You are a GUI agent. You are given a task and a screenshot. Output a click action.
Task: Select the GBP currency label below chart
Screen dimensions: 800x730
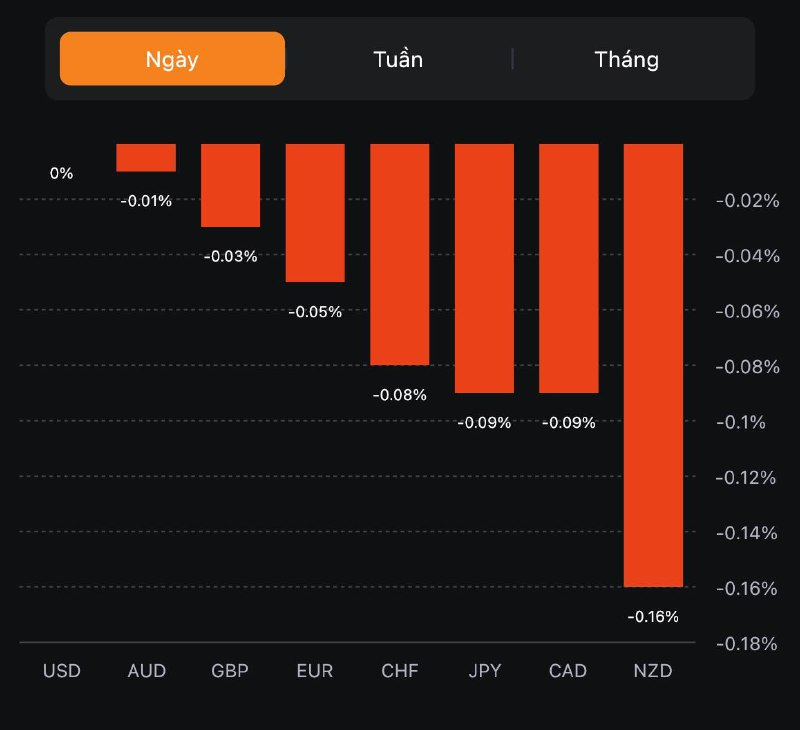click(231, 670)
